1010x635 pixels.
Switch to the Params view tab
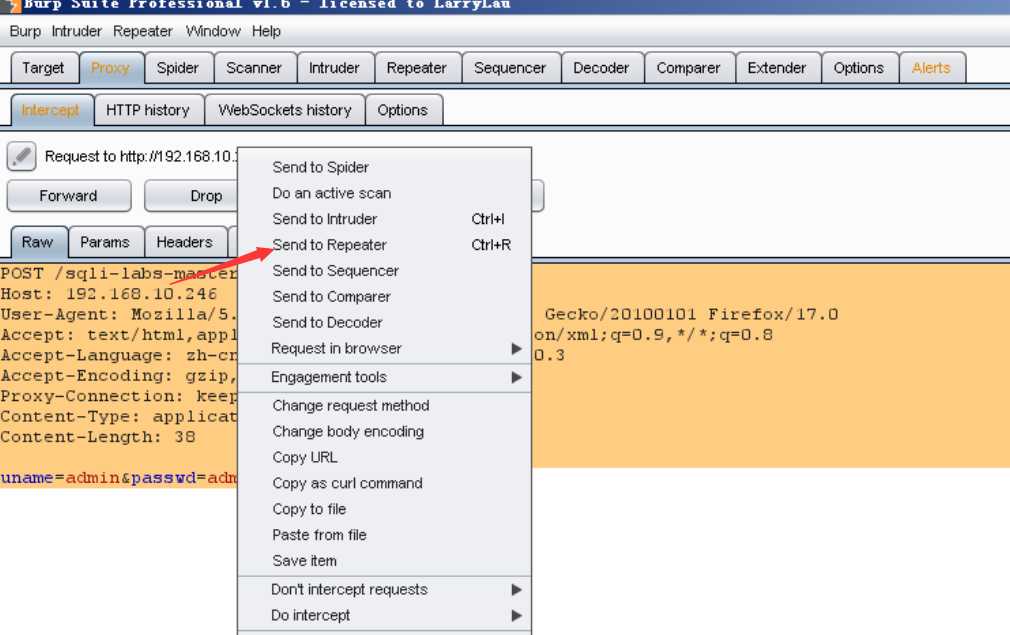[105, 242]
